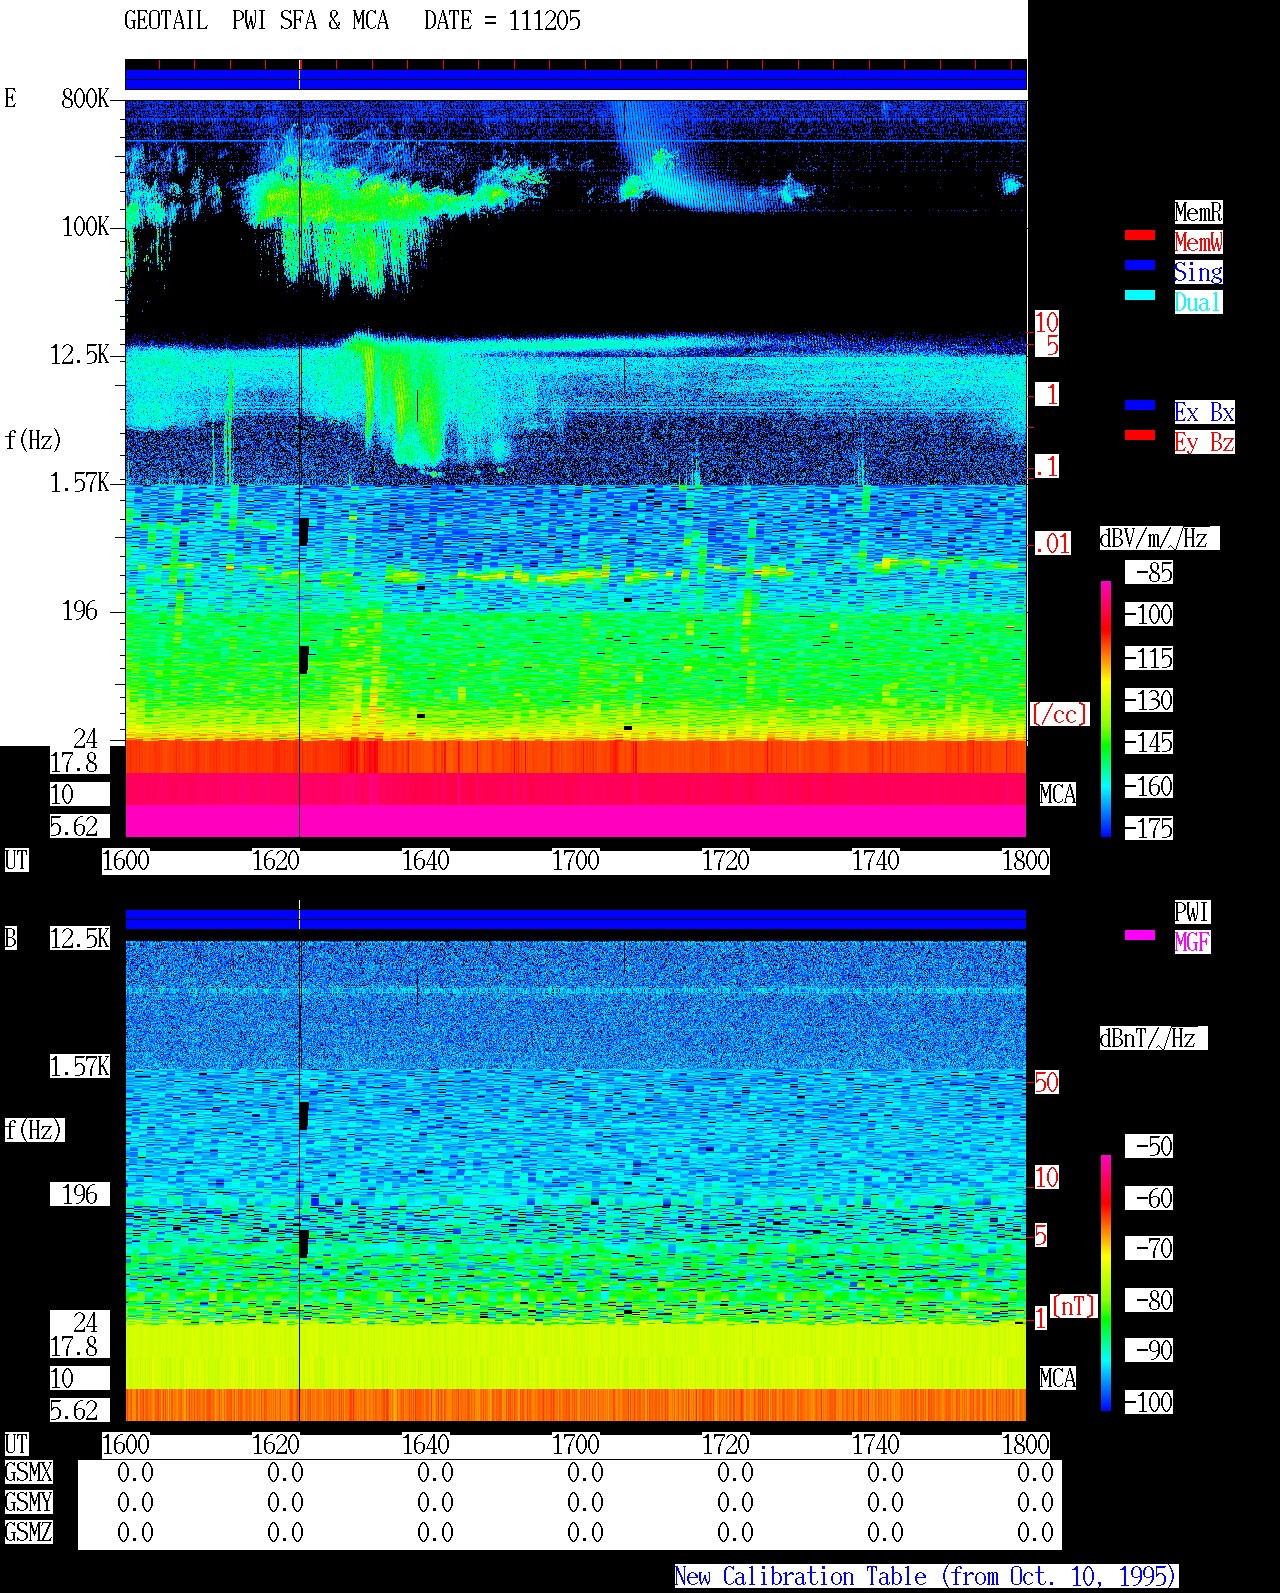Click the '196' label on B panel axis
The width and height of the screenshot is (1280, 1593).
tap(80, 1194)
